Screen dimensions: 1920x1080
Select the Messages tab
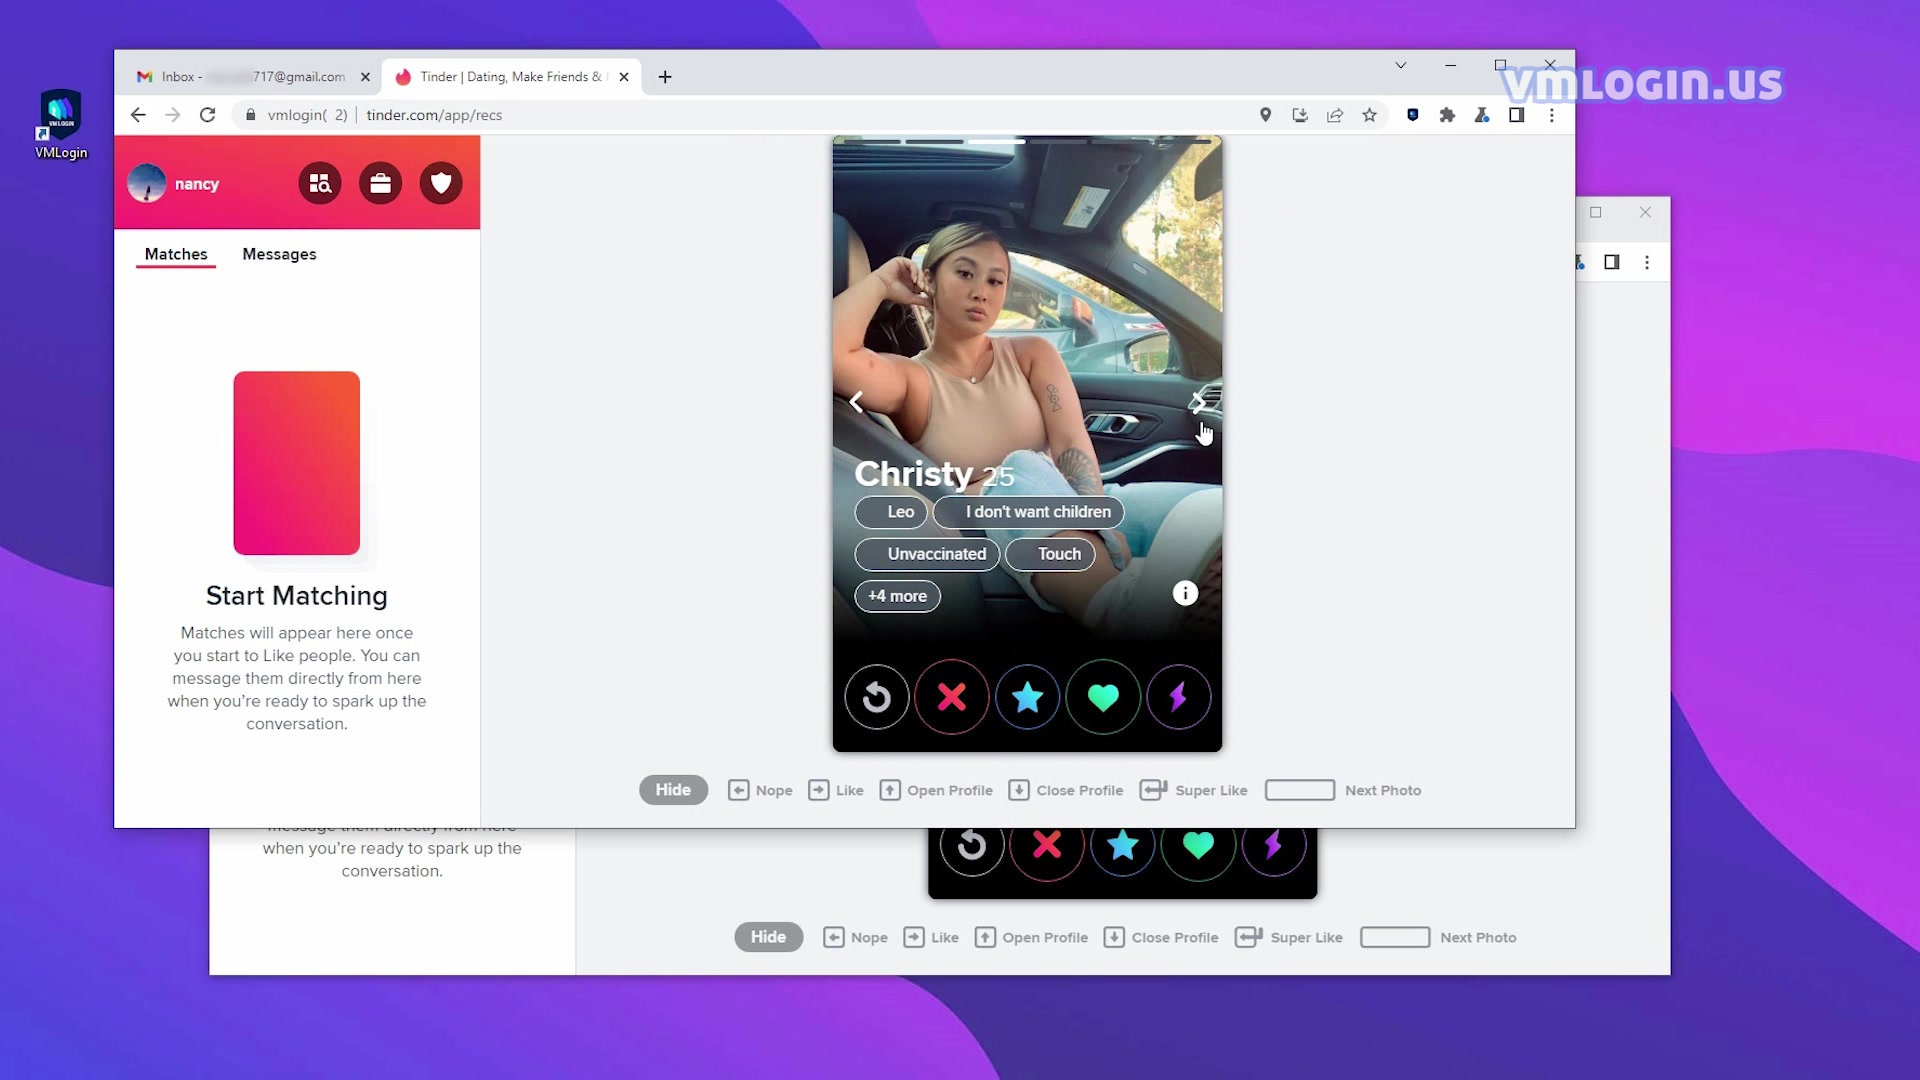pos(279,254)
